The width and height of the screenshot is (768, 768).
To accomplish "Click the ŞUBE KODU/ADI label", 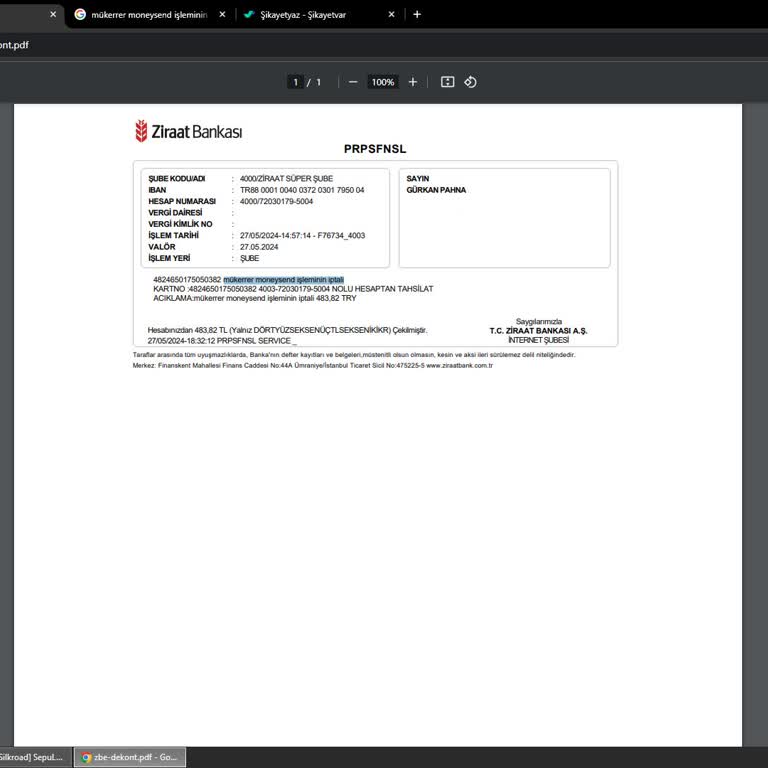I will click(177, 179).
